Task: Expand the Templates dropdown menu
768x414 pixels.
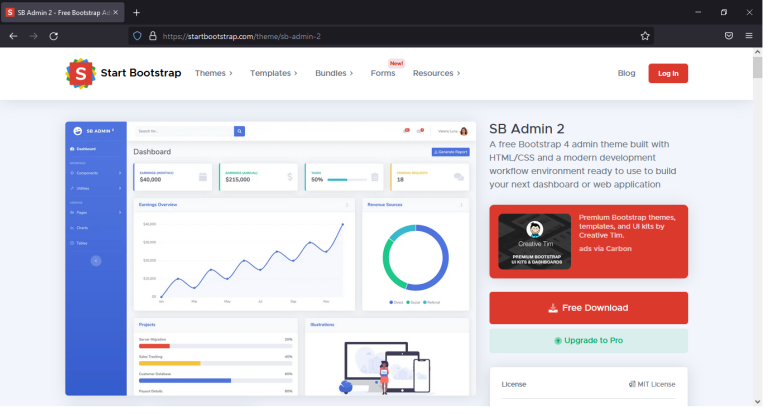Action: point(273,73)
